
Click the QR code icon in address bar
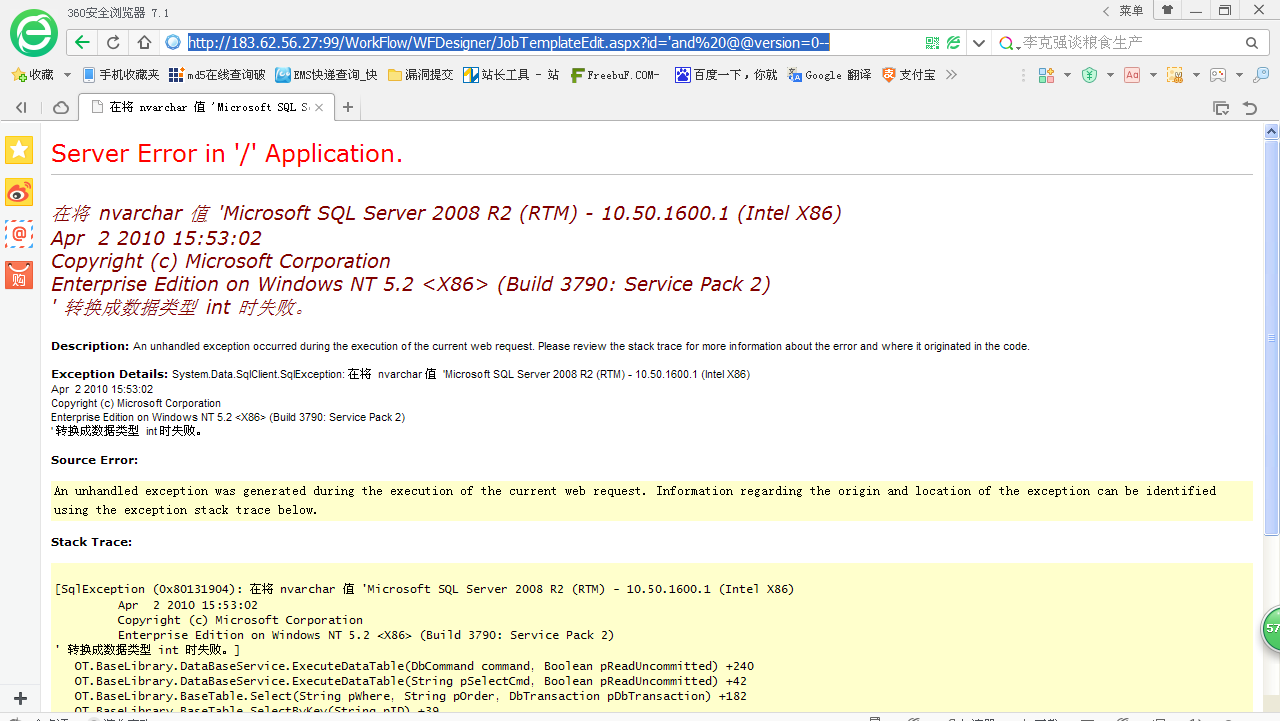(x=932, y=43)
